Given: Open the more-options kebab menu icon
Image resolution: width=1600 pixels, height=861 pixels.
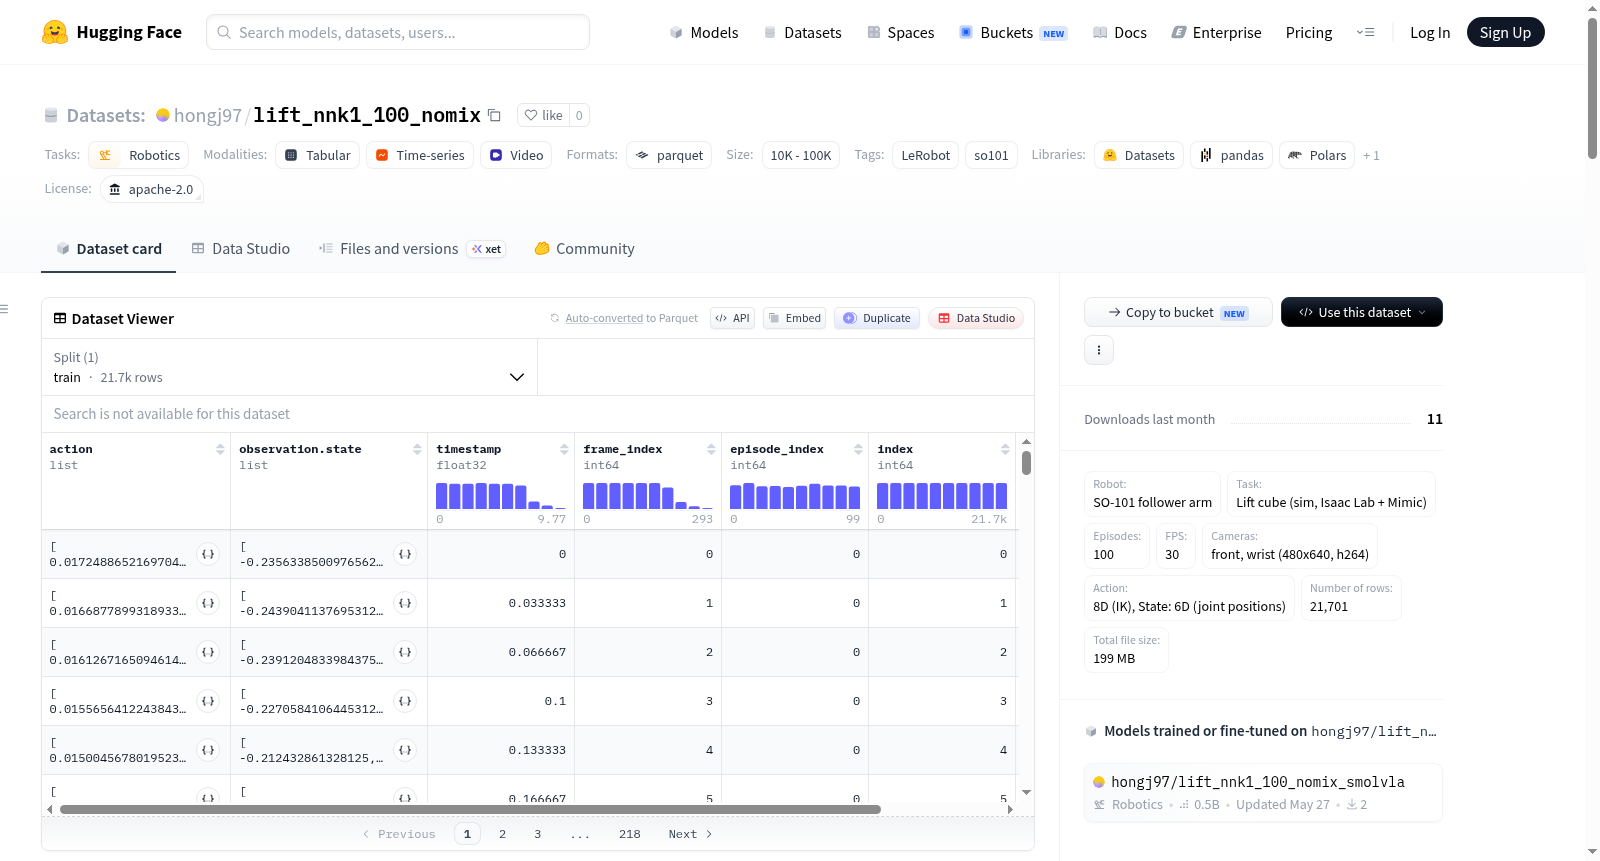Looking at the screenshot, I should pos(1099,350).
